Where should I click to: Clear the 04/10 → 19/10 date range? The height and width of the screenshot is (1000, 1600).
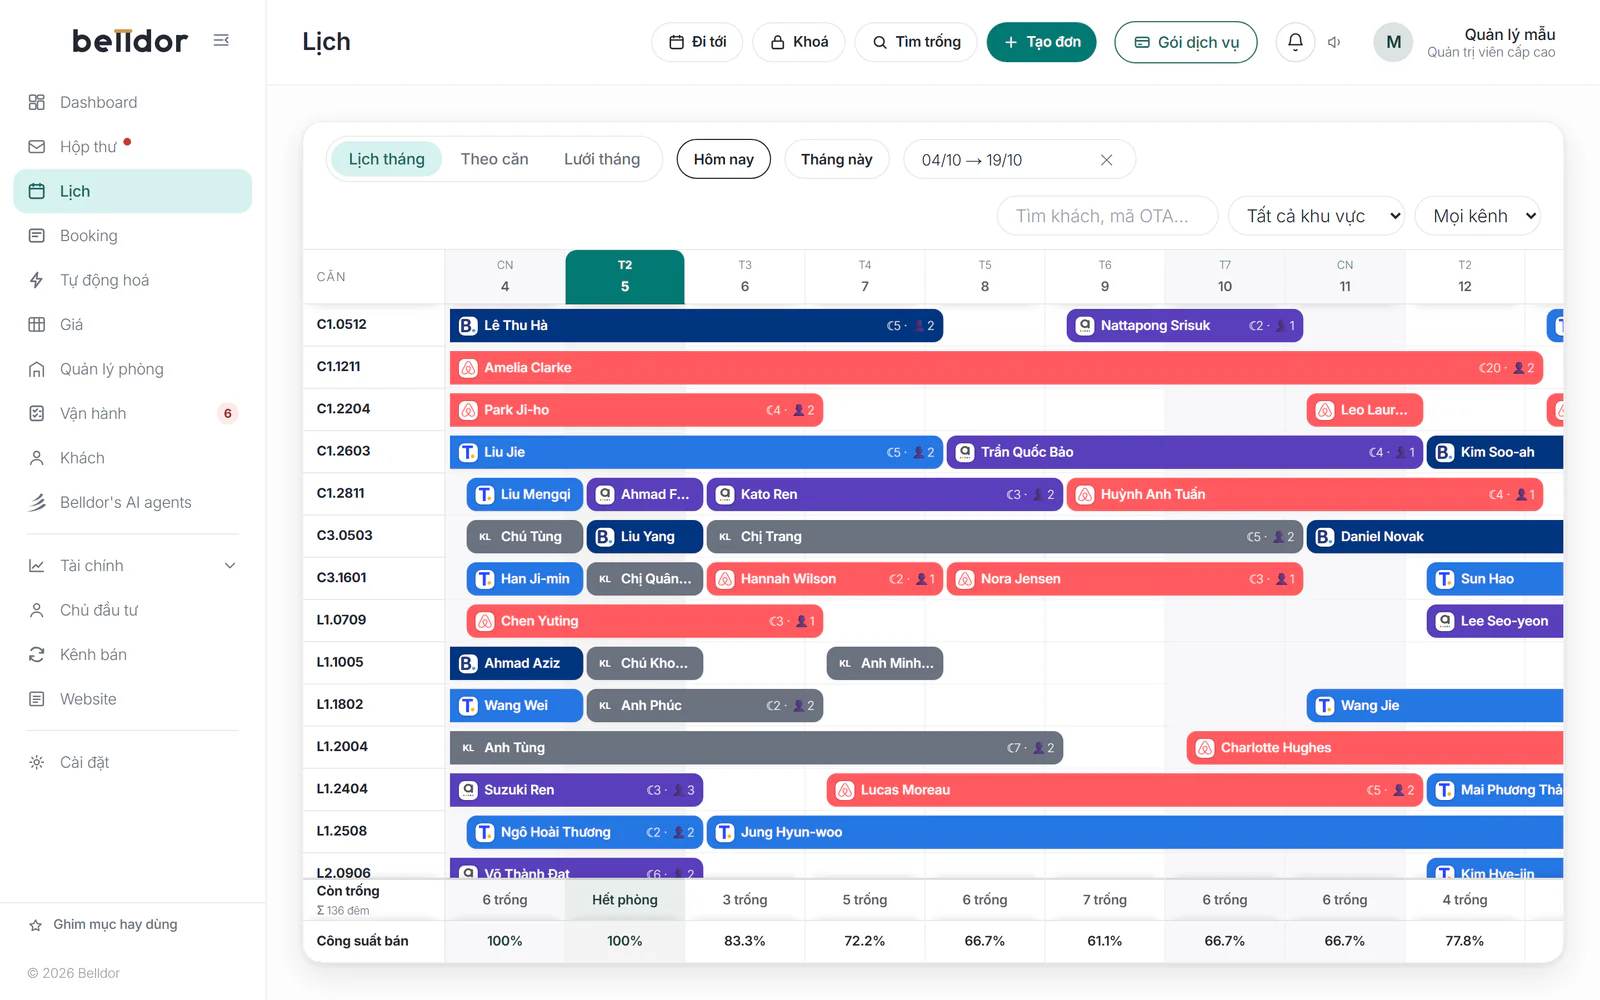pos(1106,160)
